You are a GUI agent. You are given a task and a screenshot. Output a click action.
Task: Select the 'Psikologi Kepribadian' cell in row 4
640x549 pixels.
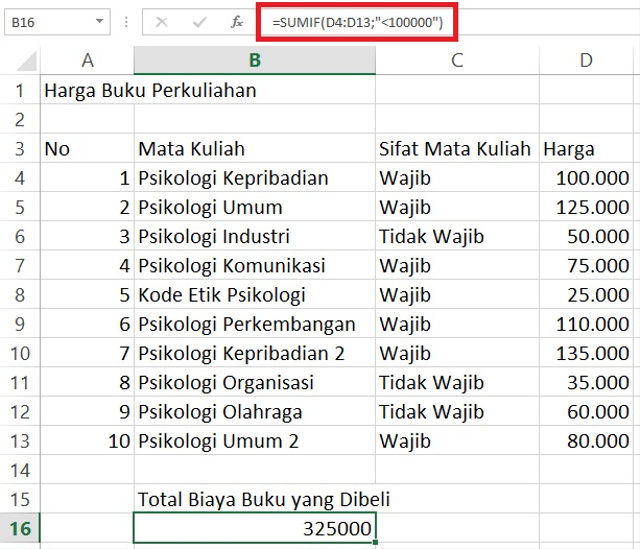click(255, 178)
